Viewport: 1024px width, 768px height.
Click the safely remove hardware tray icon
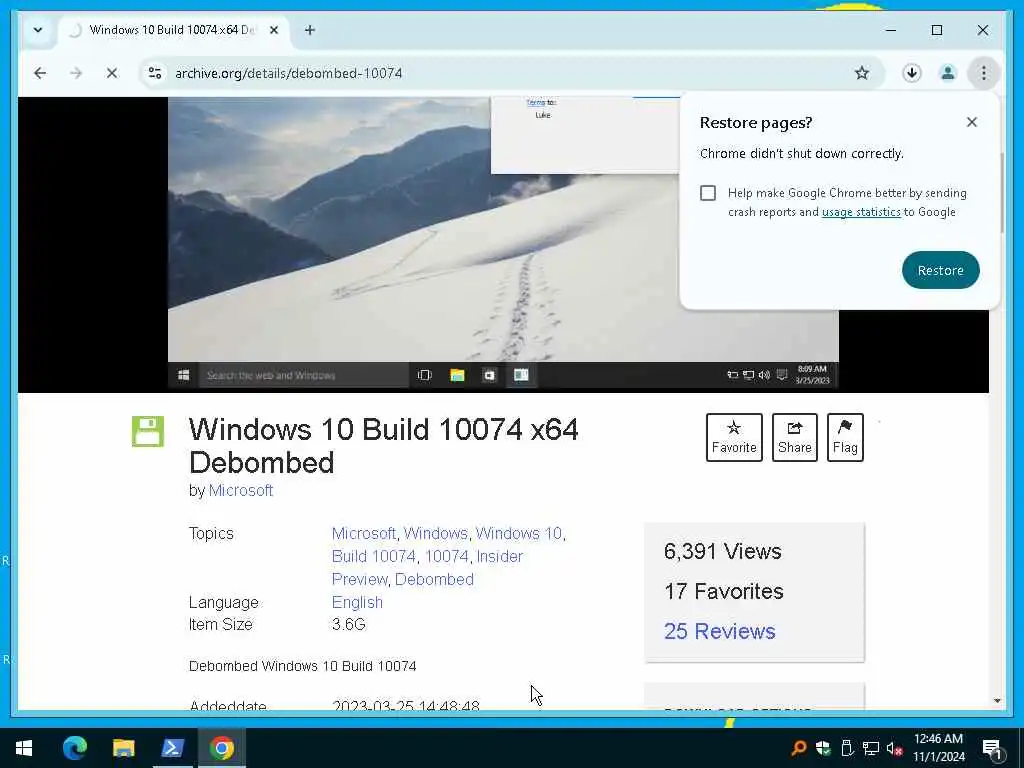click(x=847, y=748)
